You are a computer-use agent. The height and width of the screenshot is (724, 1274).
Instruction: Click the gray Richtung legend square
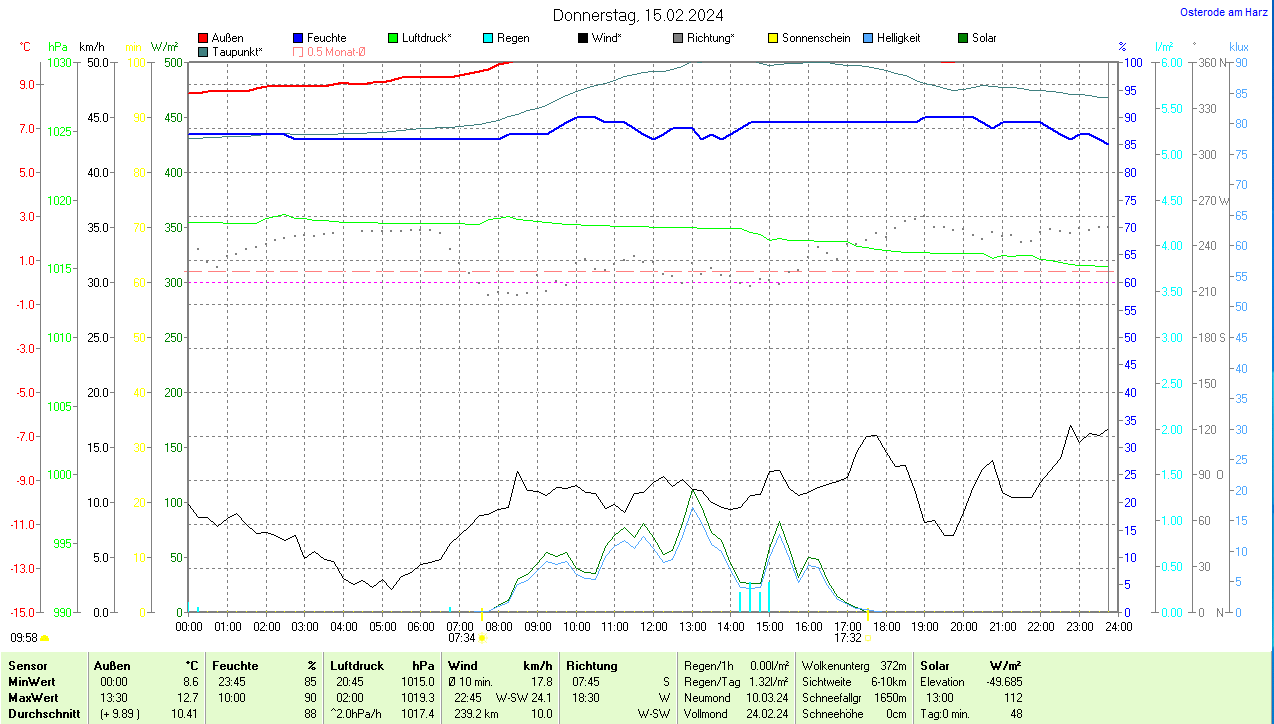[x=678, y=38]
